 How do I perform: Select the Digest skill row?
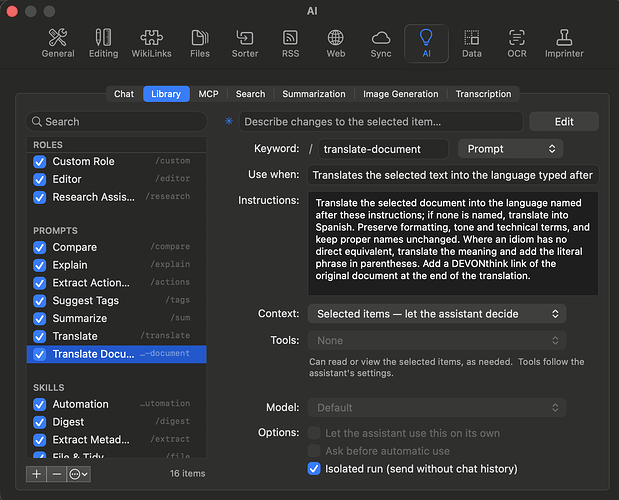point(116,422)
